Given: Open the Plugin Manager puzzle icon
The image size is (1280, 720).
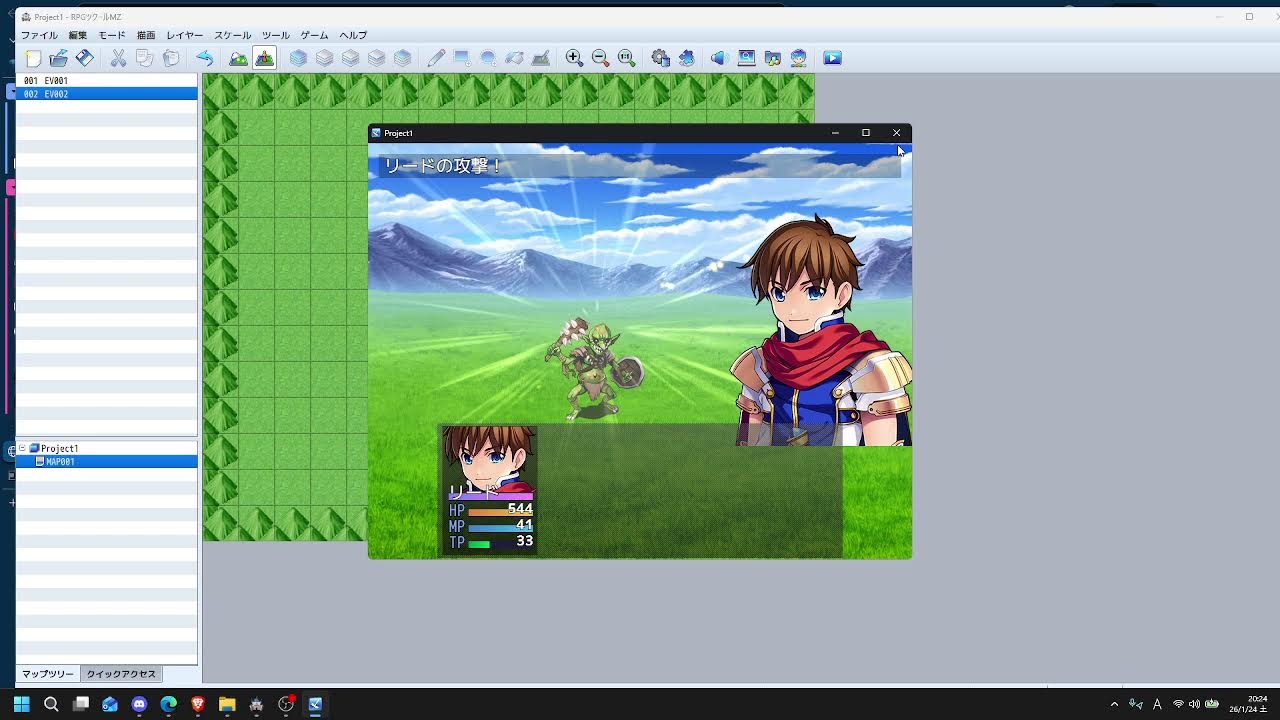Looking at the screenshot, I should click(x=686, y=58).
